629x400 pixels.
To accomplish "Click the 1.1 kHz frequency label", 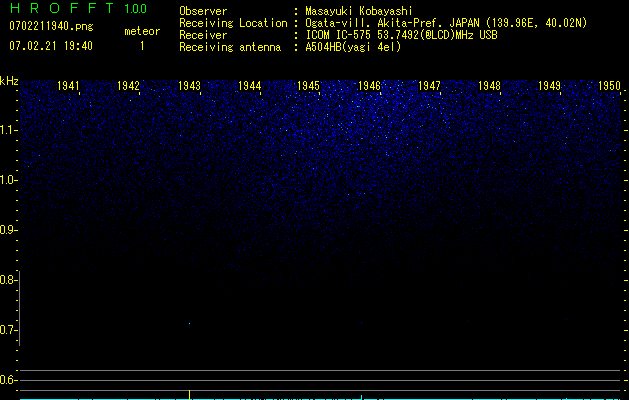I will [x=8, y=130].
